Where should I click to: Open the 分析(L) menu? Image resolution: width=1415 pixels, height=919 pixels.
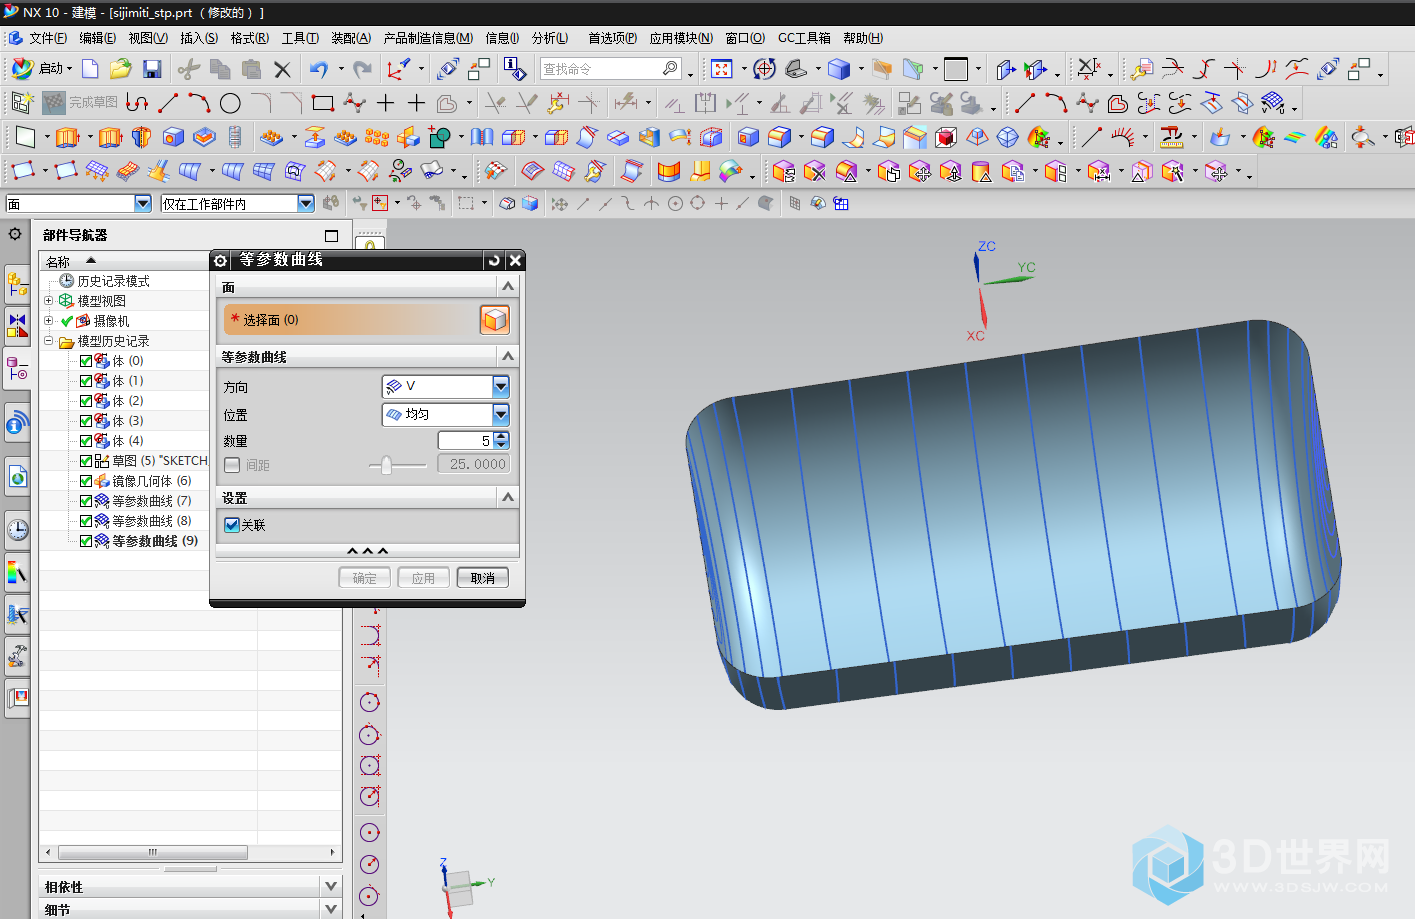[x=550, y=38]
